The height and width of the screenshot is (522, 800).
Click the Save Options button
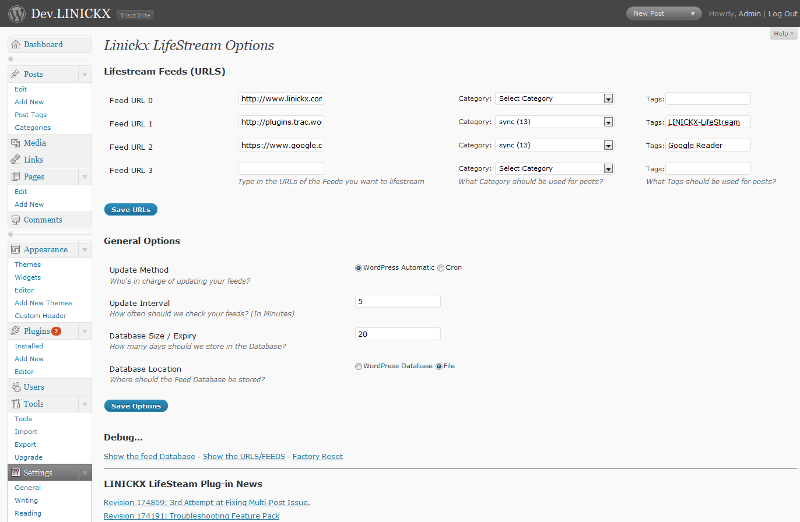click(x=136, y=406)
